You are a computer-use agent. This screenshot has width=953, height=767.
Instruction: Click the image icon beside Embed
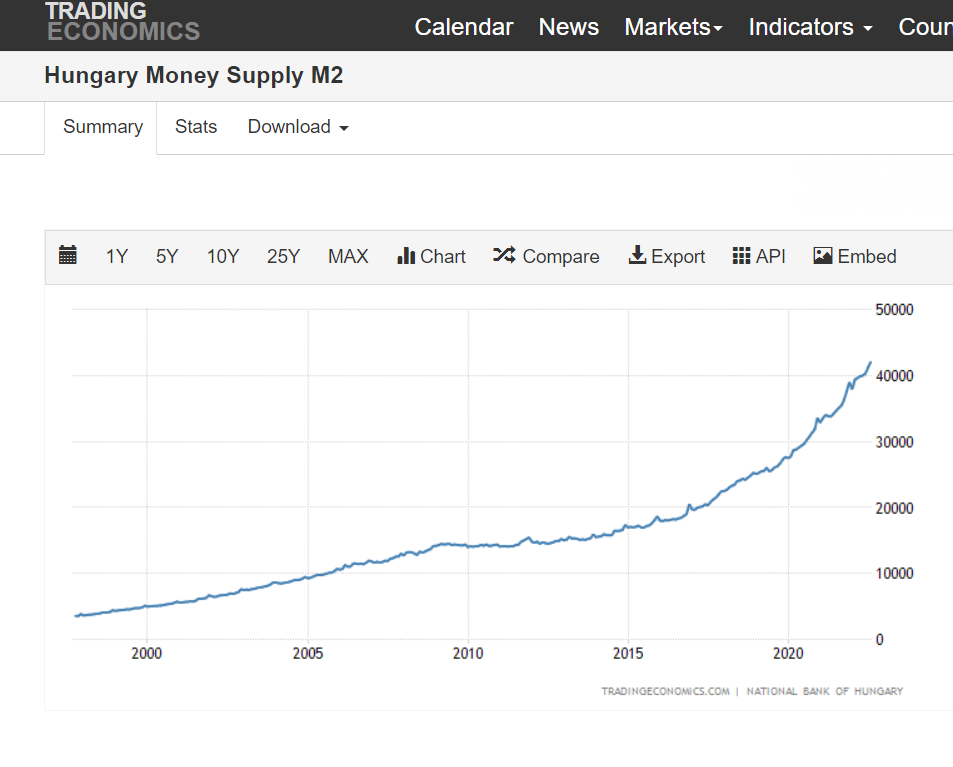[x=823, y=256]
